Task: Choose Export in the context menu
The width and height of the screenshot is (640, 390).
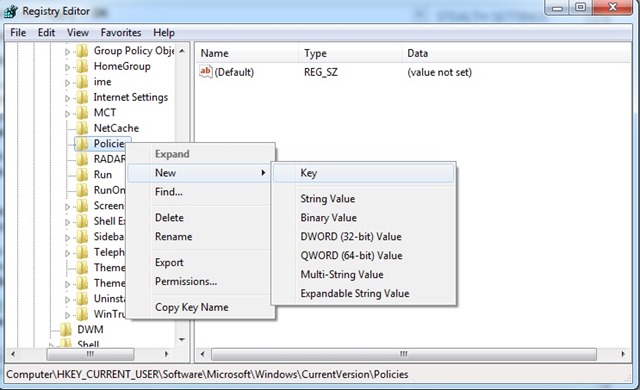Action: (x=198, y=263)
